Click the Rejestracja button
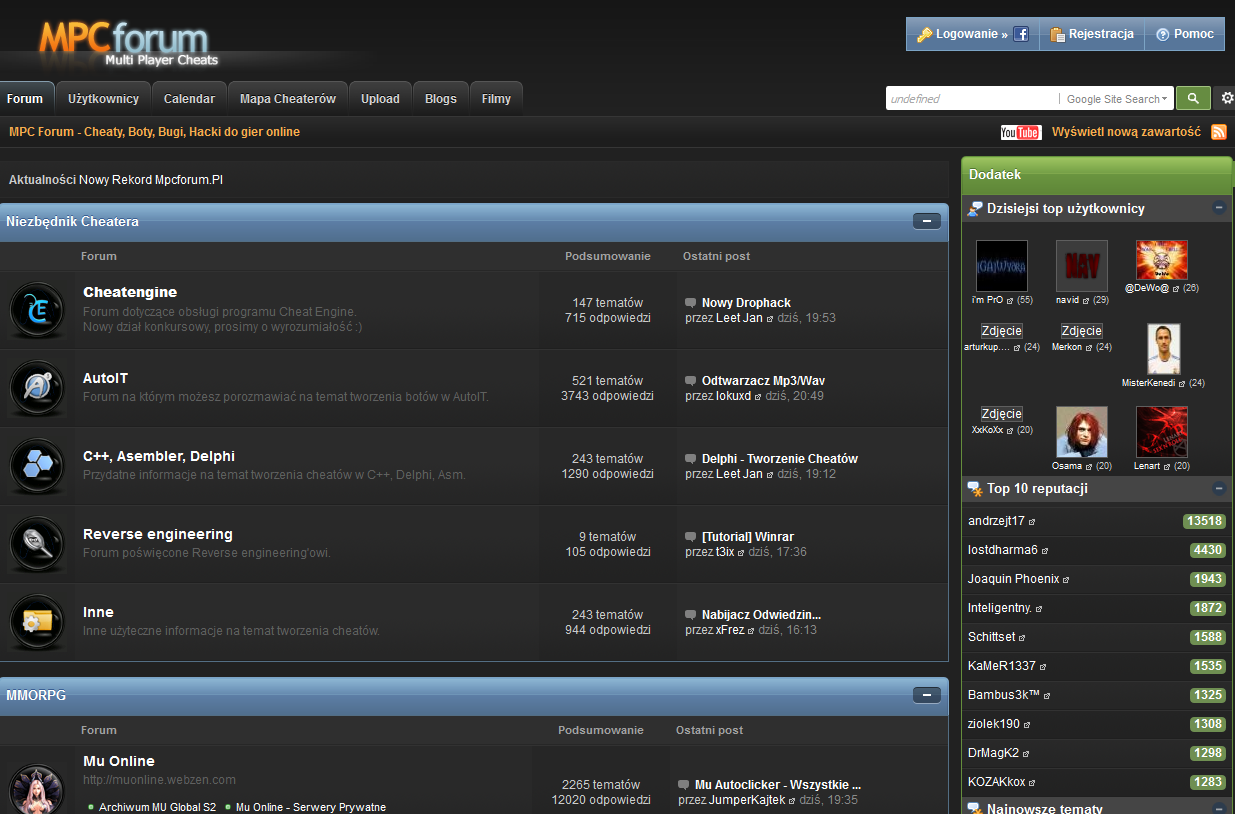This screenshot has width=1235, height=814. [x=1092, y=34]
